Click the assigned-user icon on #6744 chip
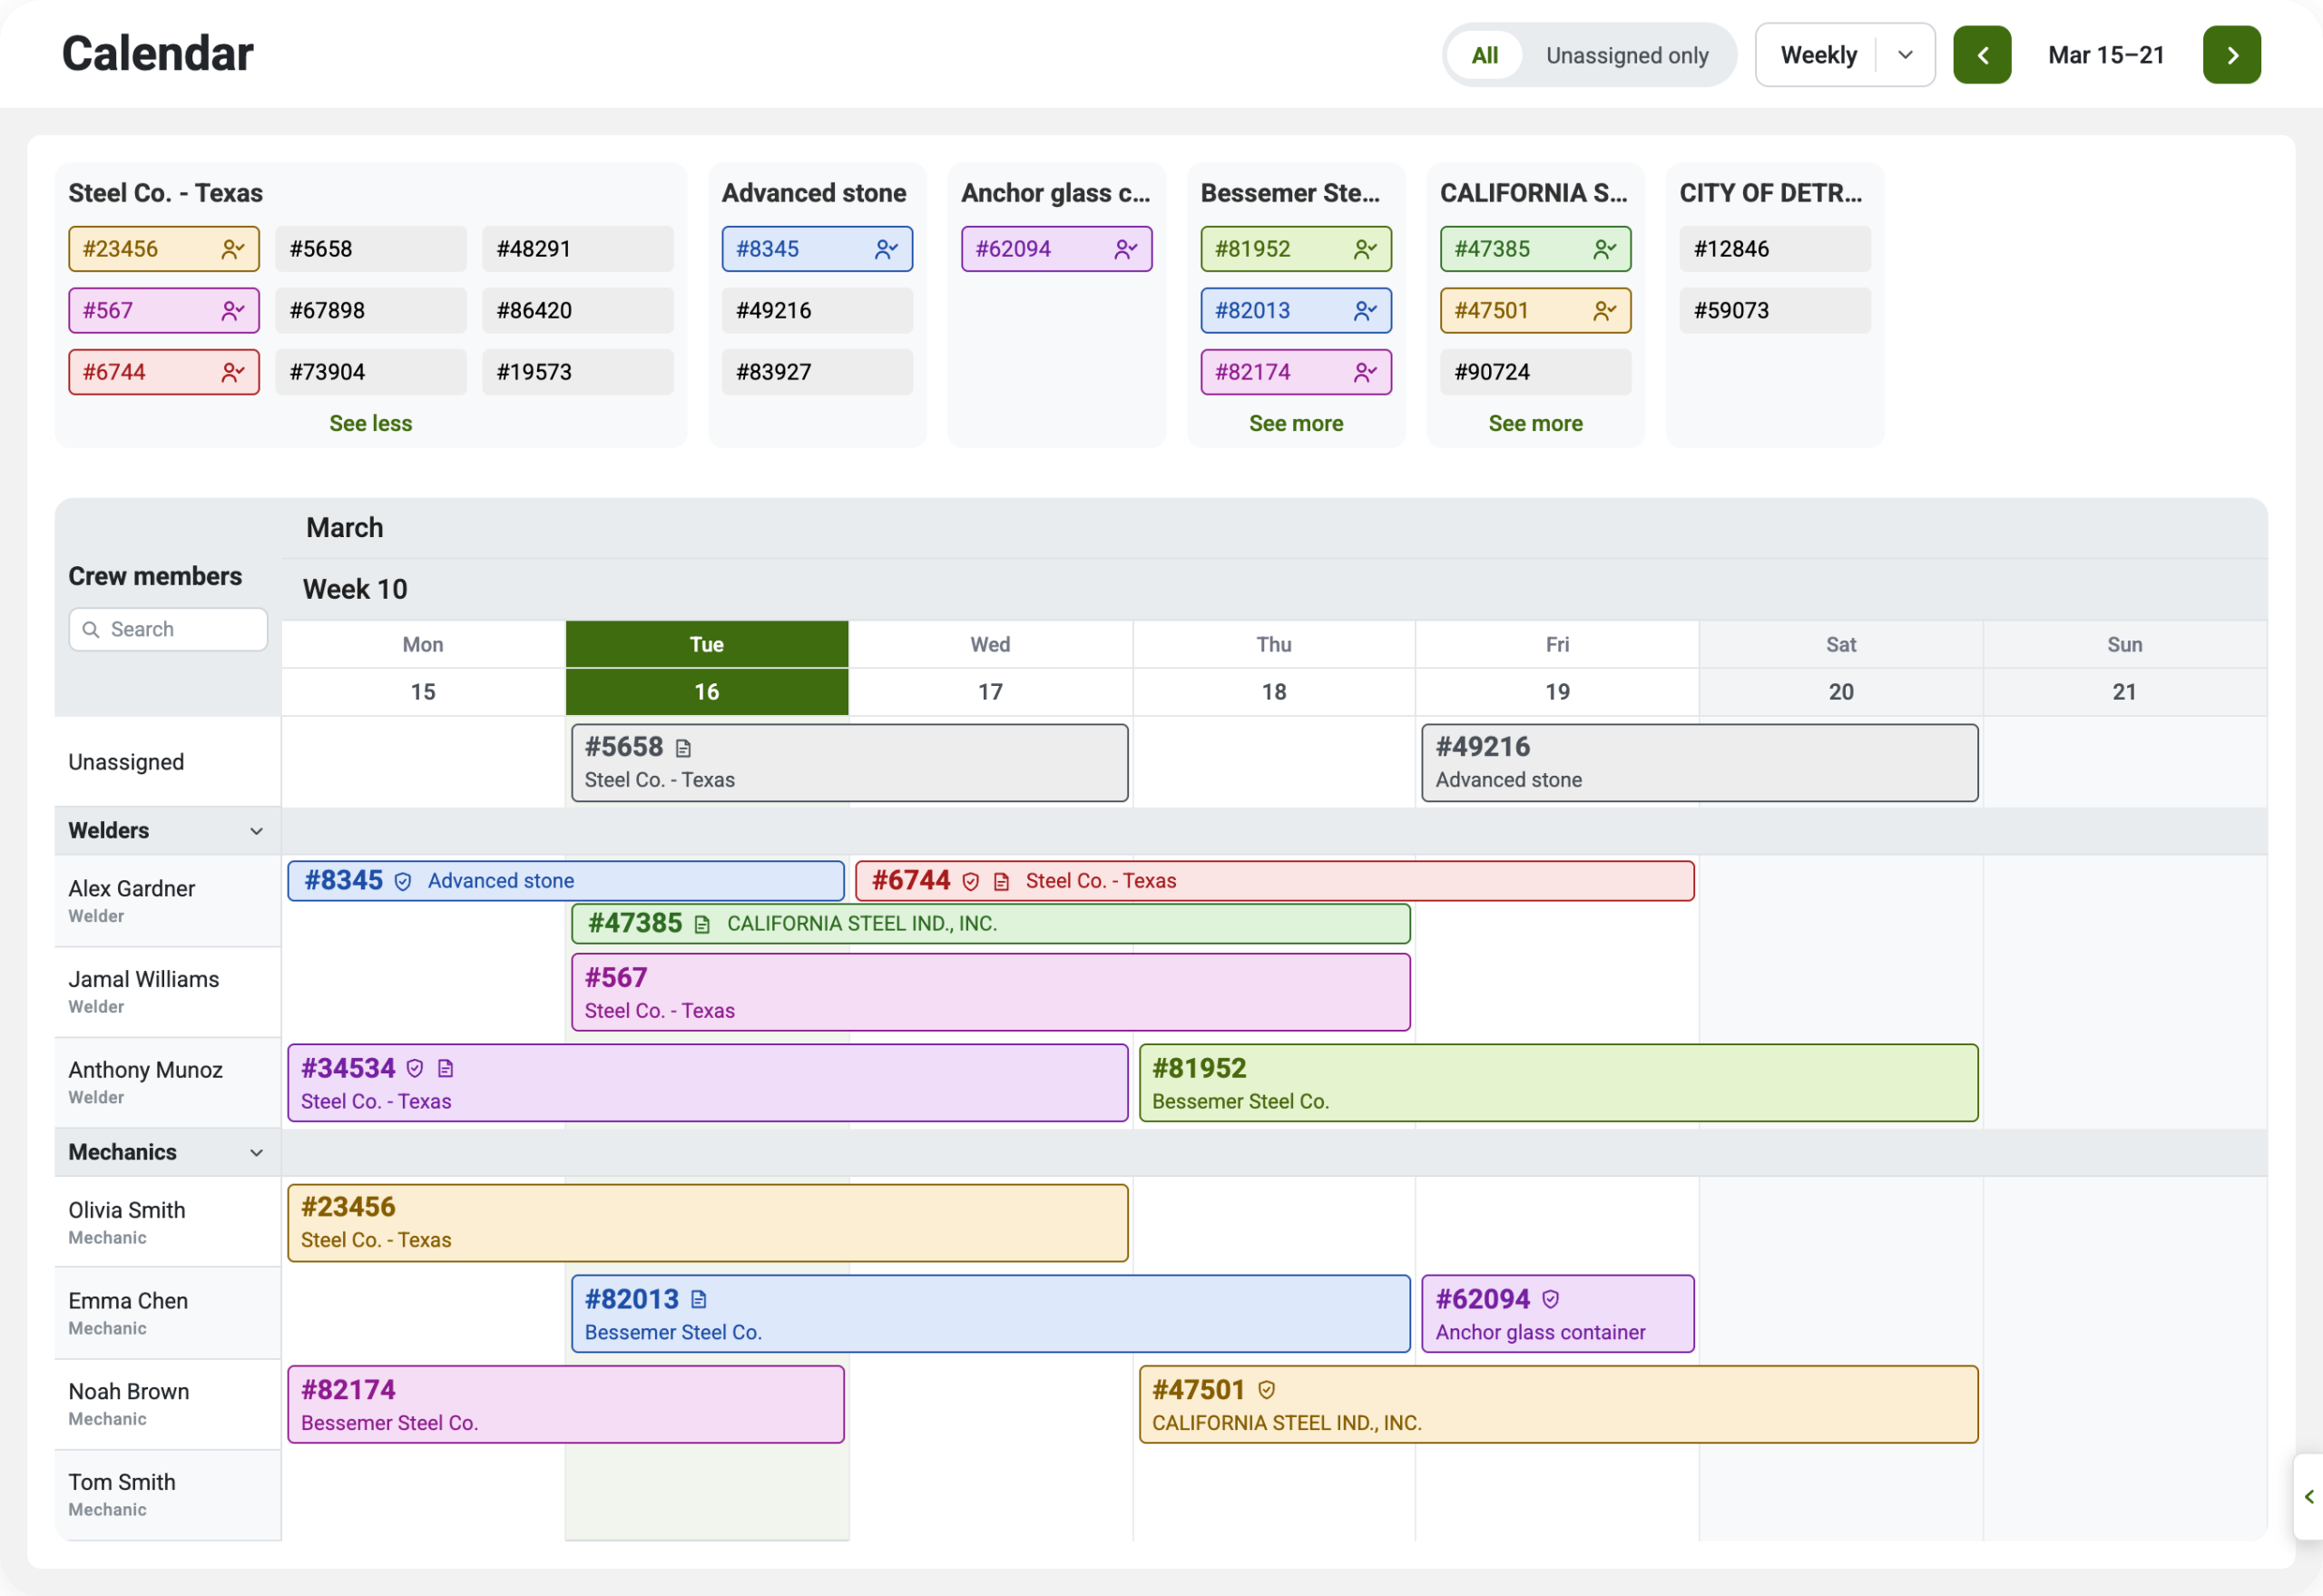Screen dimensions: 2323x1596 (233, 373)
